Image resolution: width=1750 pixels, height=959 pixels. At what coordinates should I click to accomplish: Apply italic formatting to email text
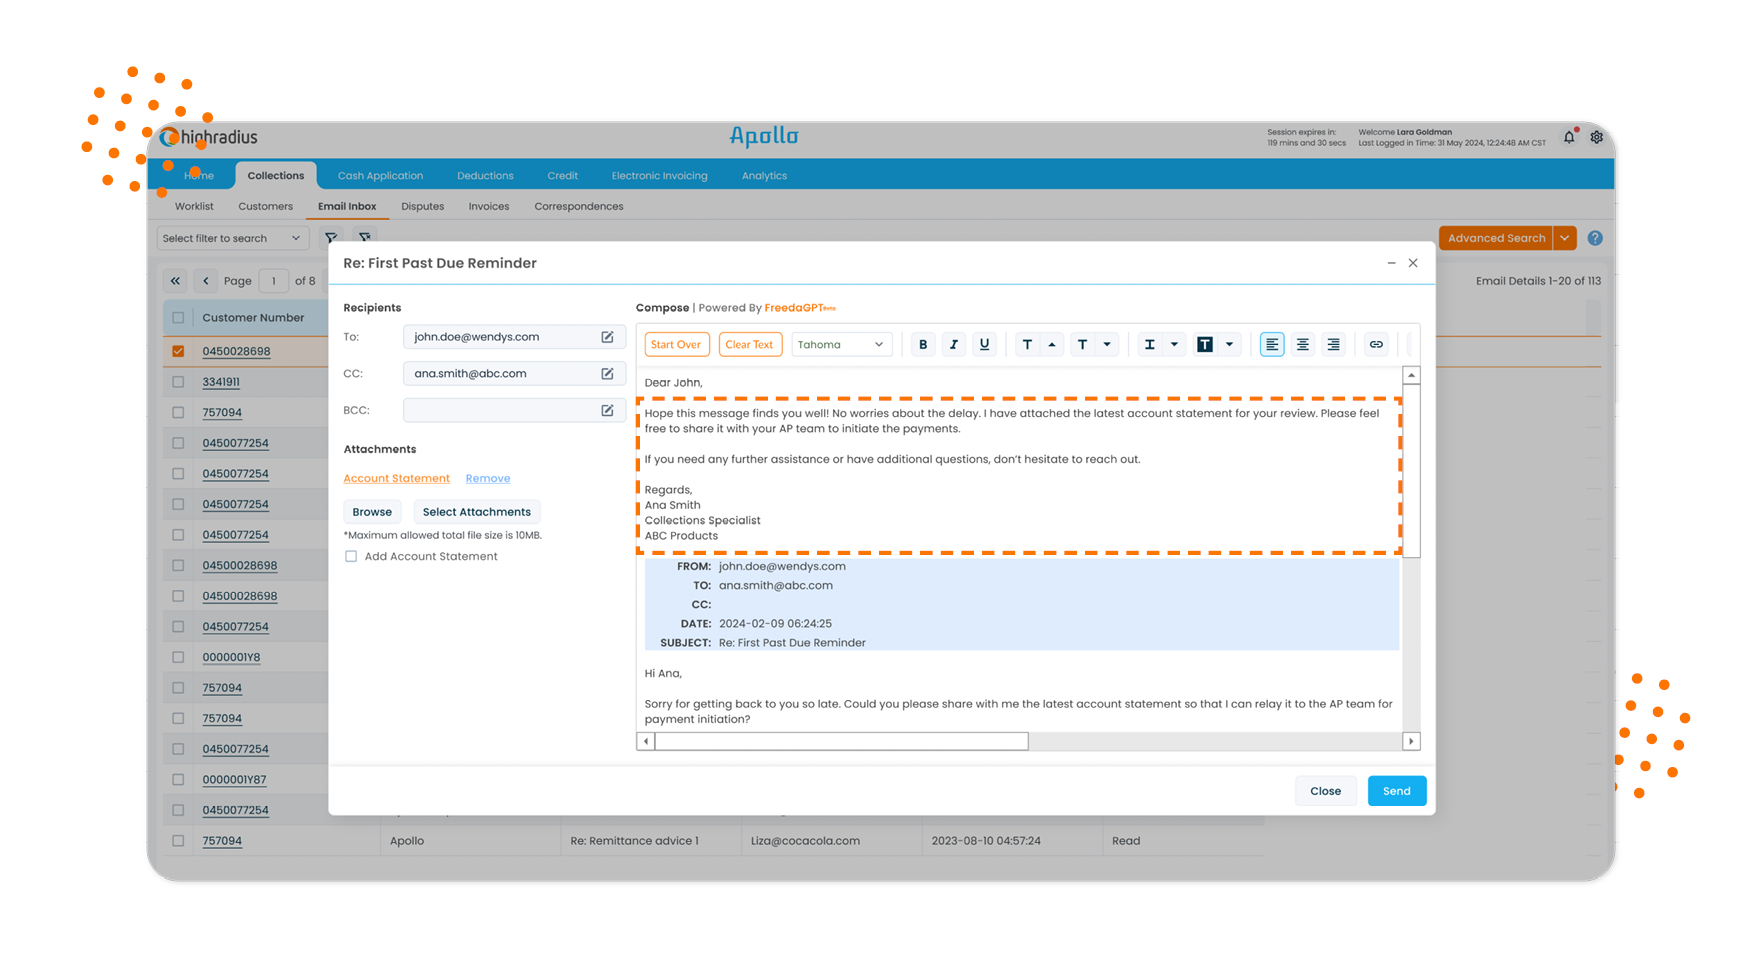tap(953, 344)
